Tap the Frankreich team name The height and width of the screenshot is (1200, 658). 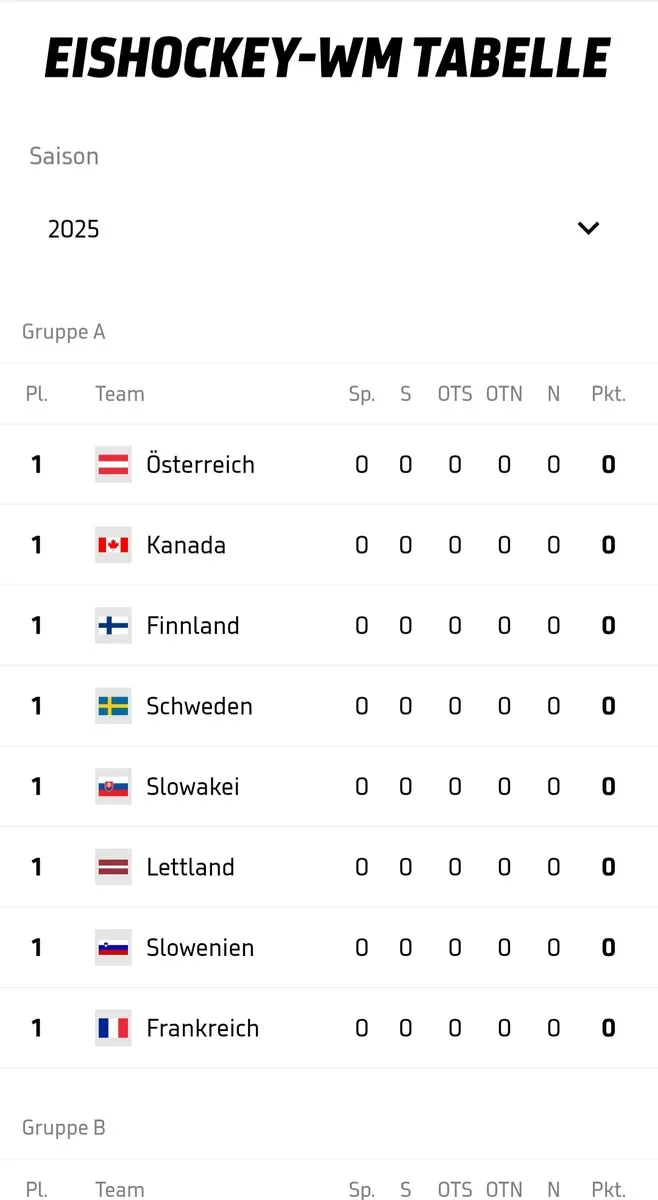(202, 1028)
